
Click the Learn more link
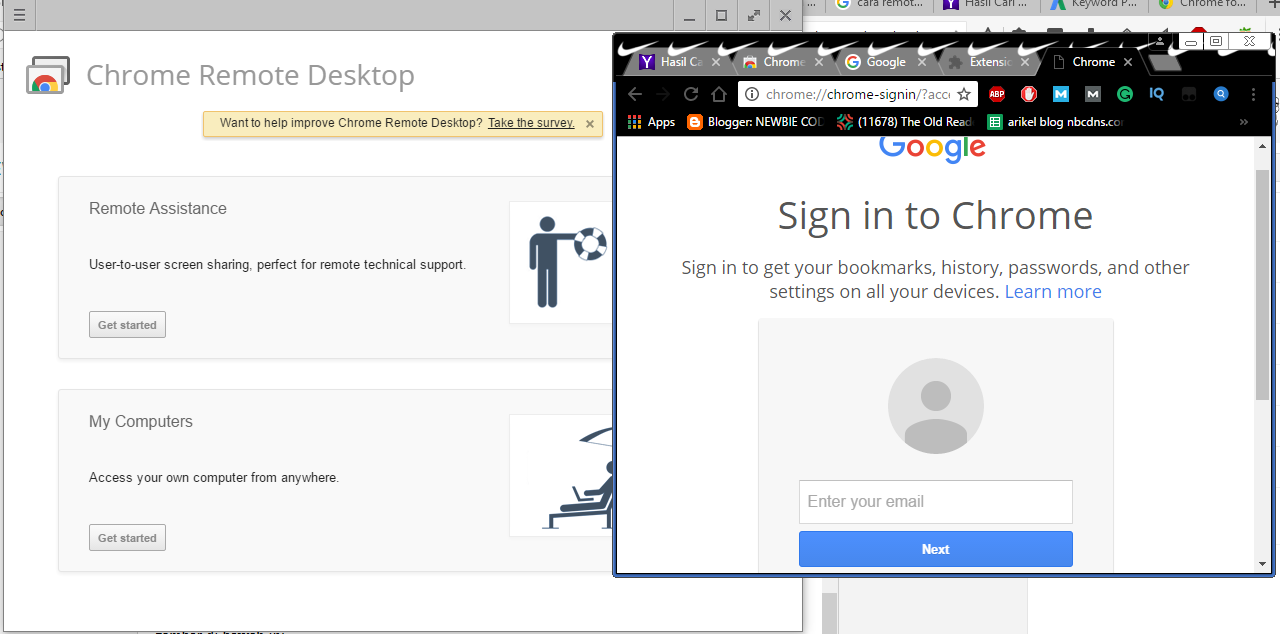[1053, 292]
